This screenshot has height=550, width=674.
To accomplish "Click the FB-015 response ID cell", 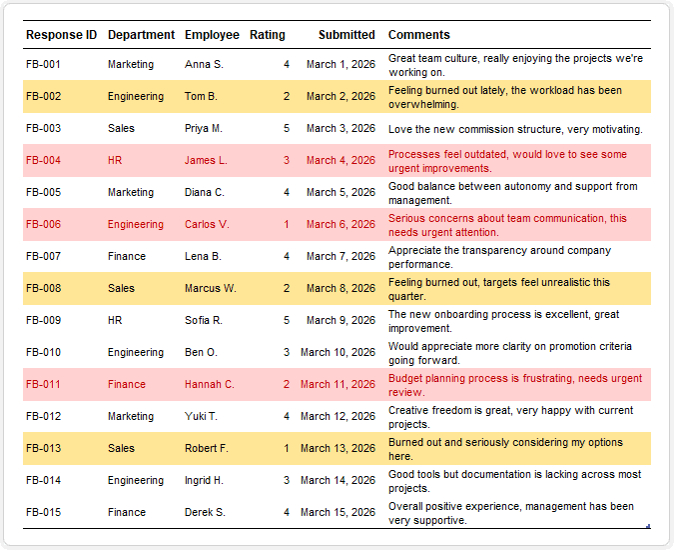I will click(43, 513).
